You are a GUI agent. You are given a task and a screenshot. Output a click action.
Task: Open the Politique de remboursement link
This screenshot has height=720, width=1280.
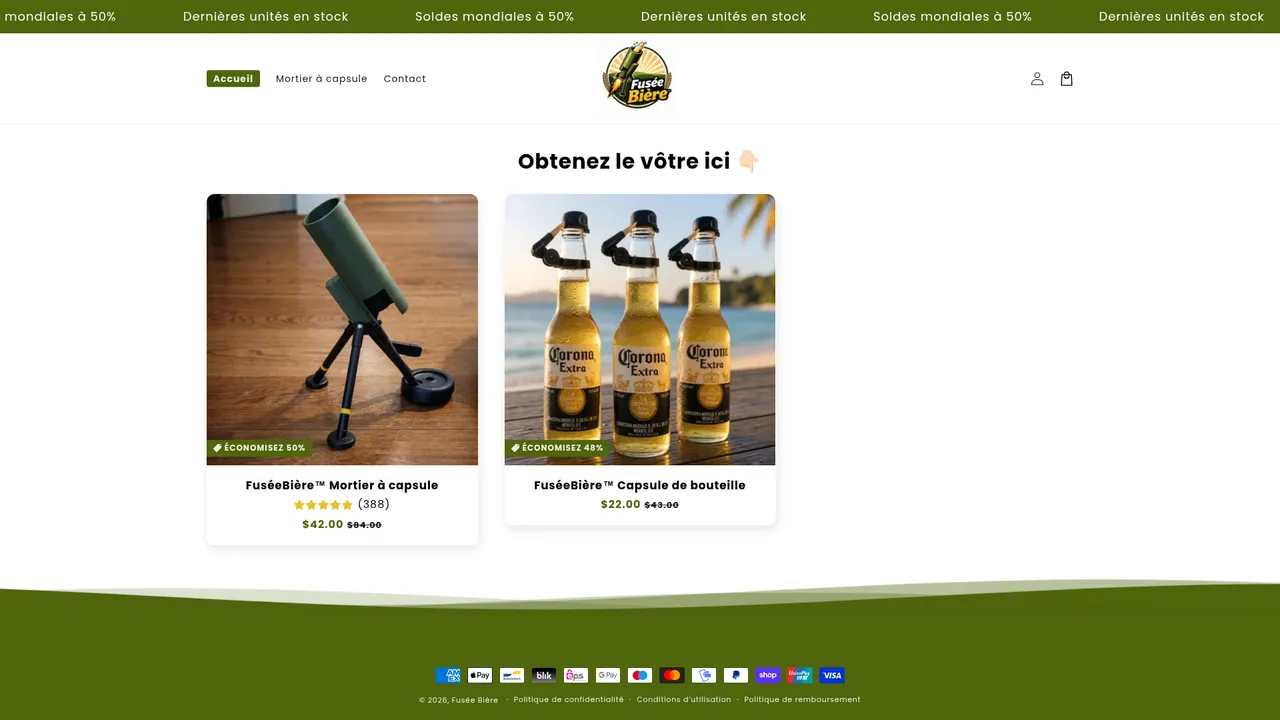click(x=802, y=700)
